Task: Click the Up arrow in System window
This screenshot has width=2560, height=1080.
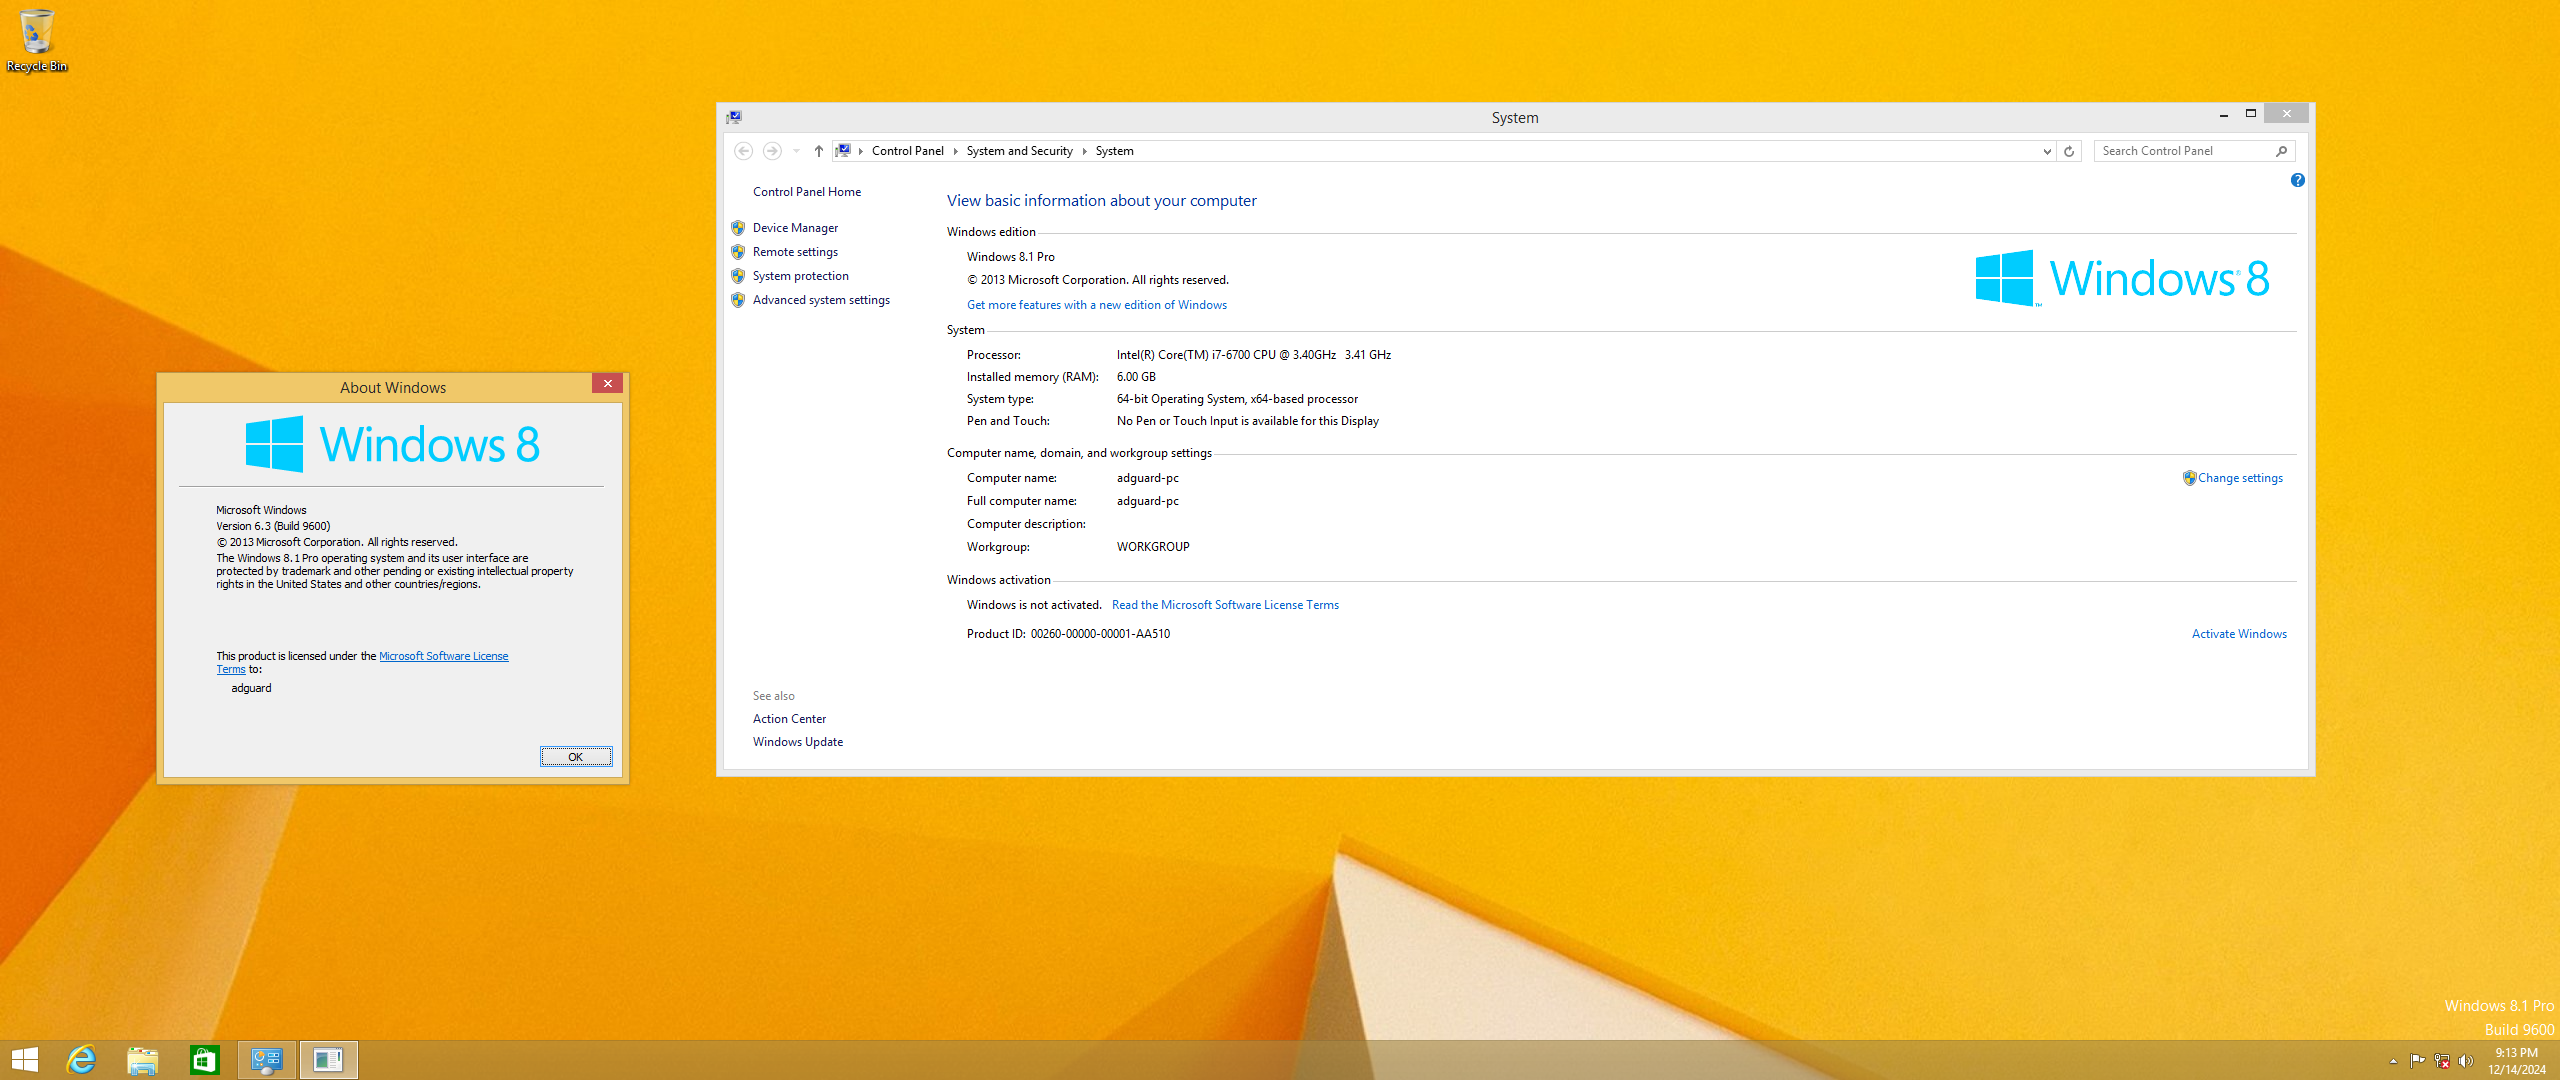Action: (819, 151)
